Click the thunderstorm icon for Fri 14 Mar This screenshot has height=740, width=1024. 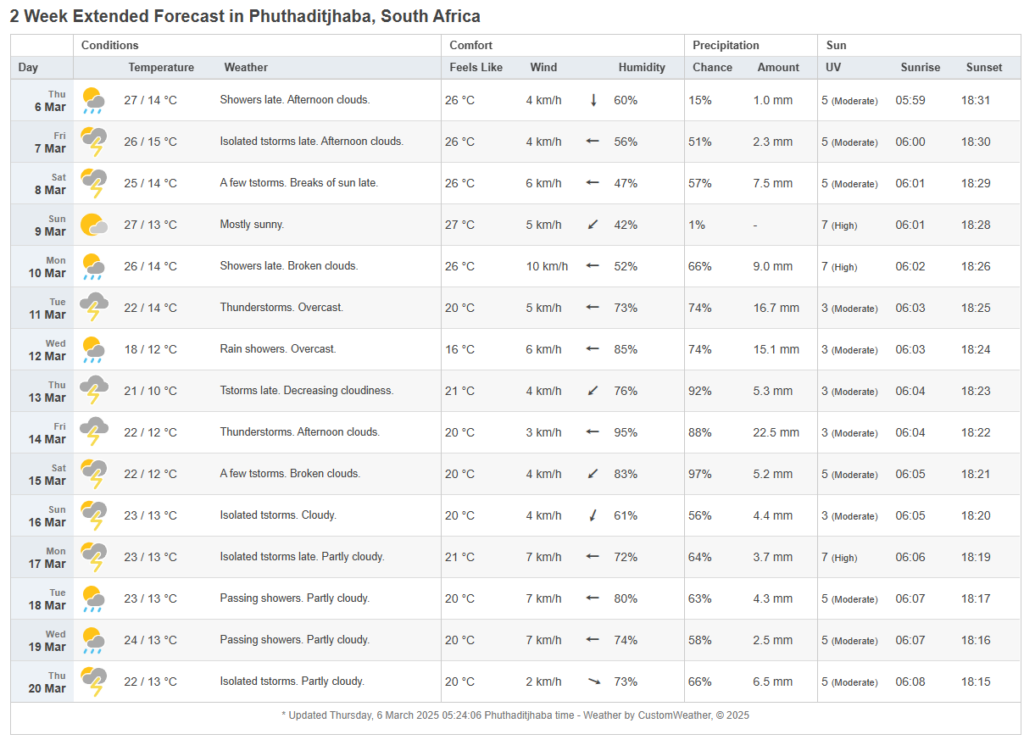pyautogui.click(x=94, y=432)
